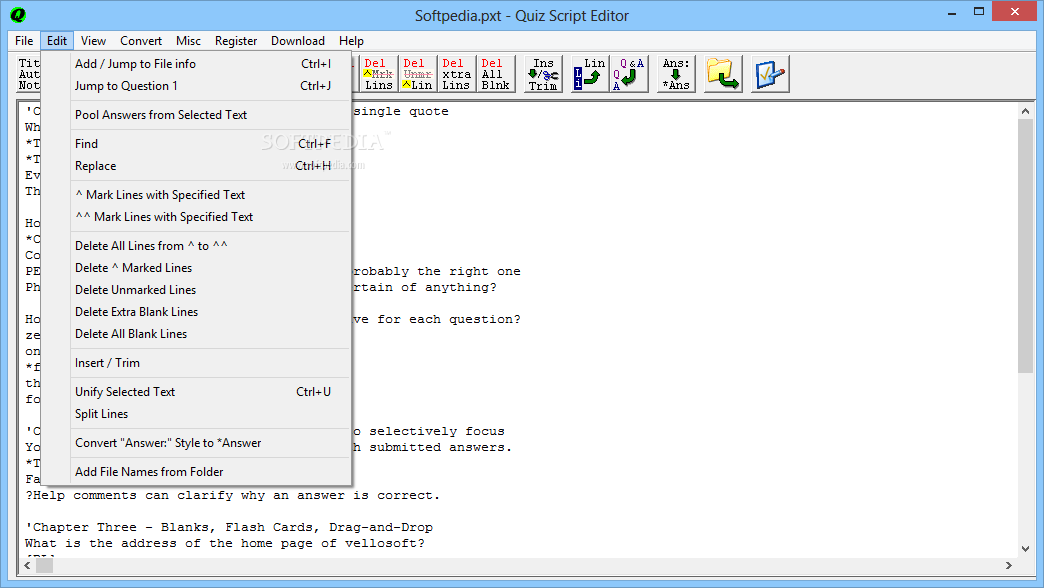Open the Misc menu

(188, 41)
